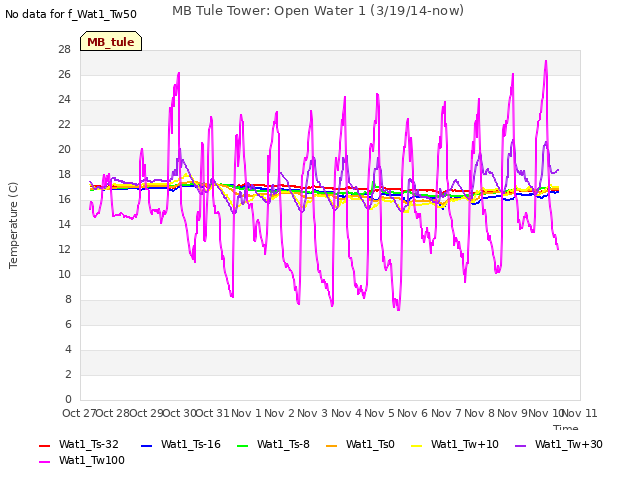Click the MB_tule label badge
The image size is (640, 480).
(x=111, y=41)
